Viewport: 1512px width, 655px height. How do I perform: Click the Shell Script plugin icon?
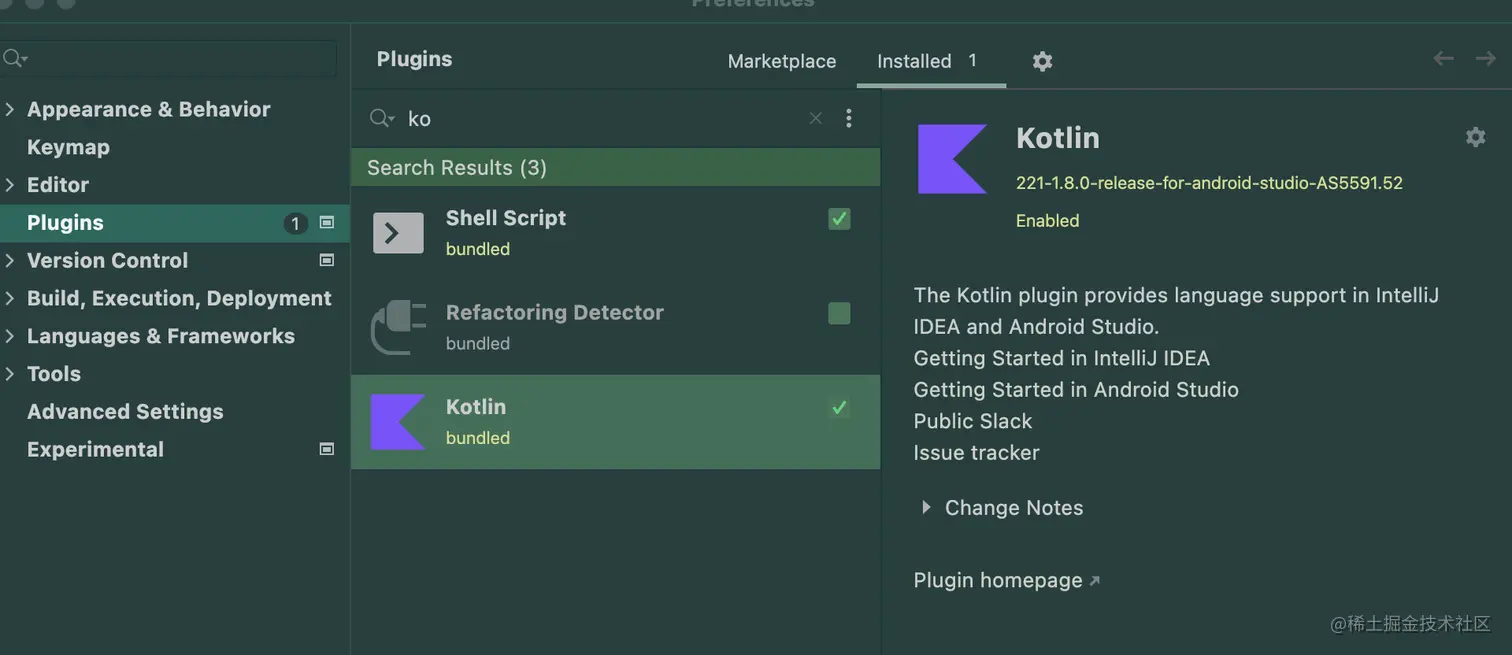coord(398,233)
